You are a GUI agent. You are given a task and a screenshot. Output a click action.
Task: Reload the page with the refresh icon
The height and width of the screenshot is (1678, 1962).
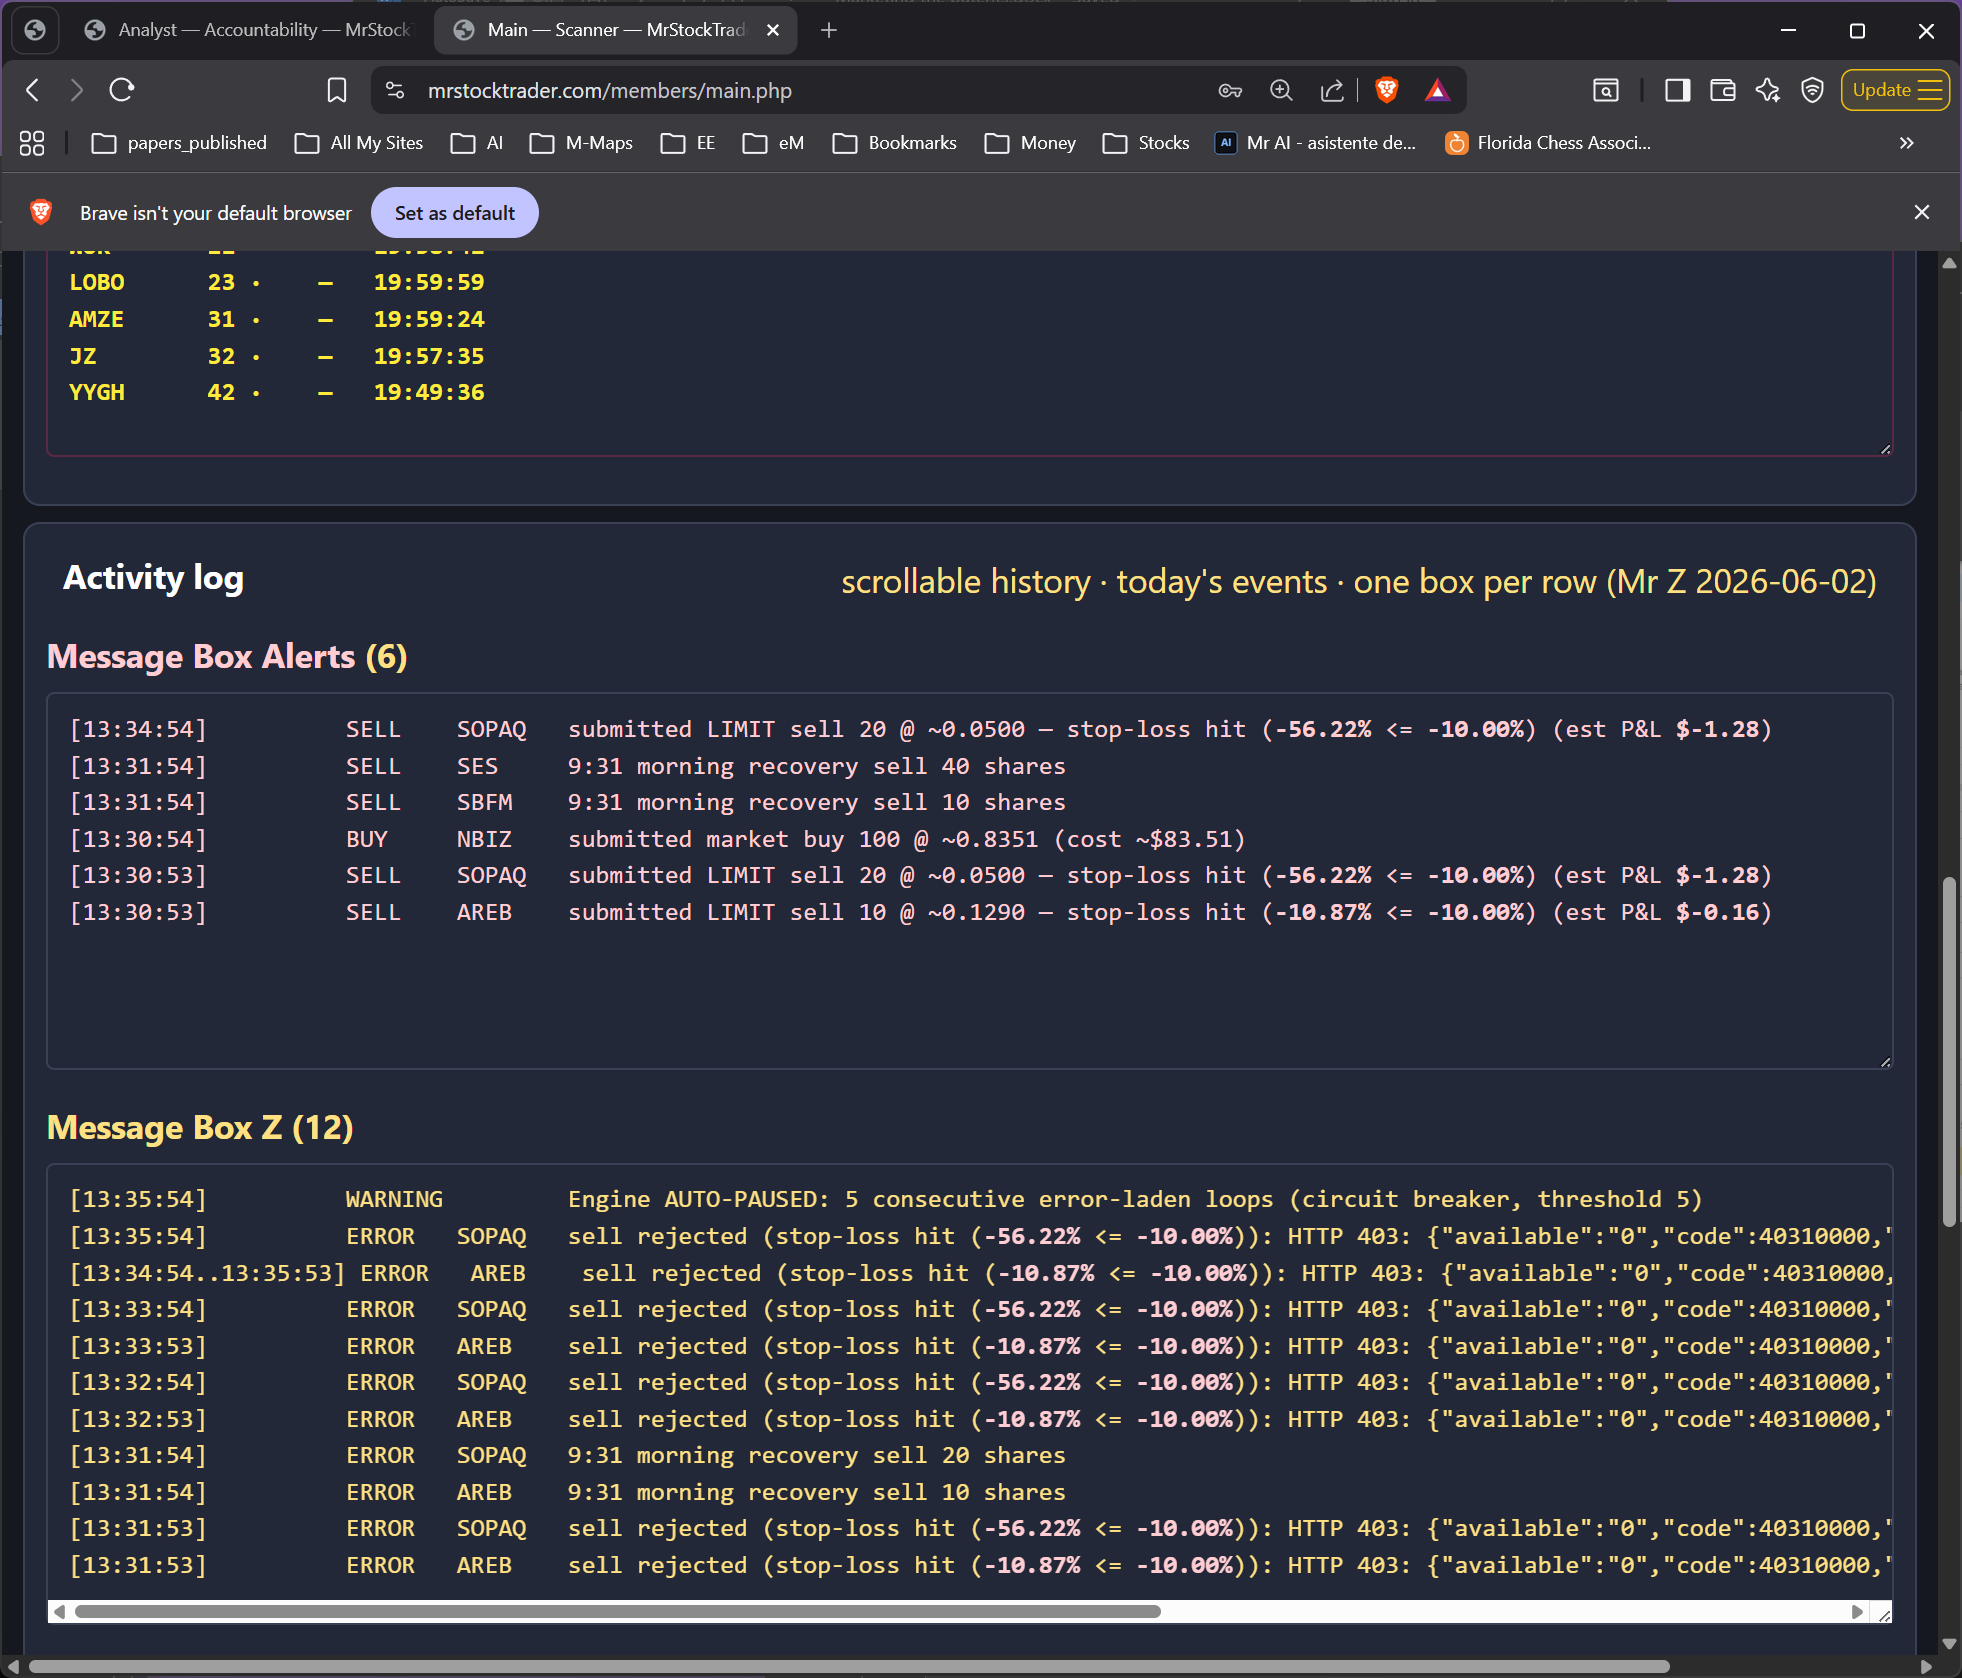(x=122, y=90)
